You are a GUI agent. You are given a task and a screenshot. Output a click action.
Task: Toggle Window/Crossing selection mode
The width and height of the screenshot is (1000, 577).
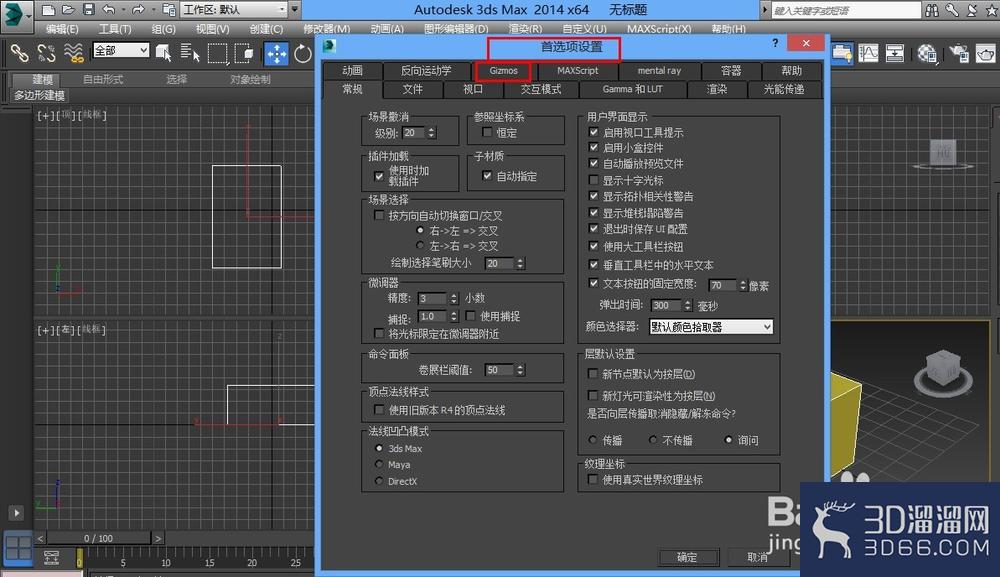244,53
